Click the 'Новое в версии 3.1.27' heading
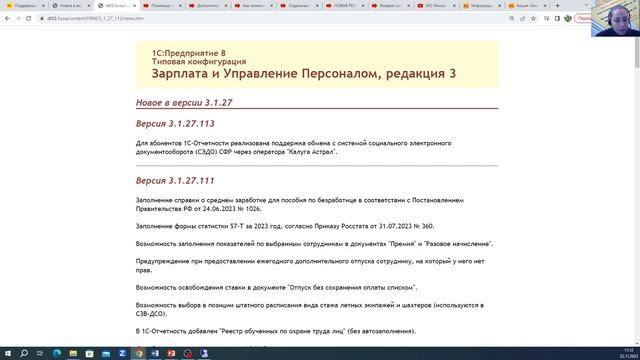Viewport: 640px width, 360px height. [x=184, y=103]
